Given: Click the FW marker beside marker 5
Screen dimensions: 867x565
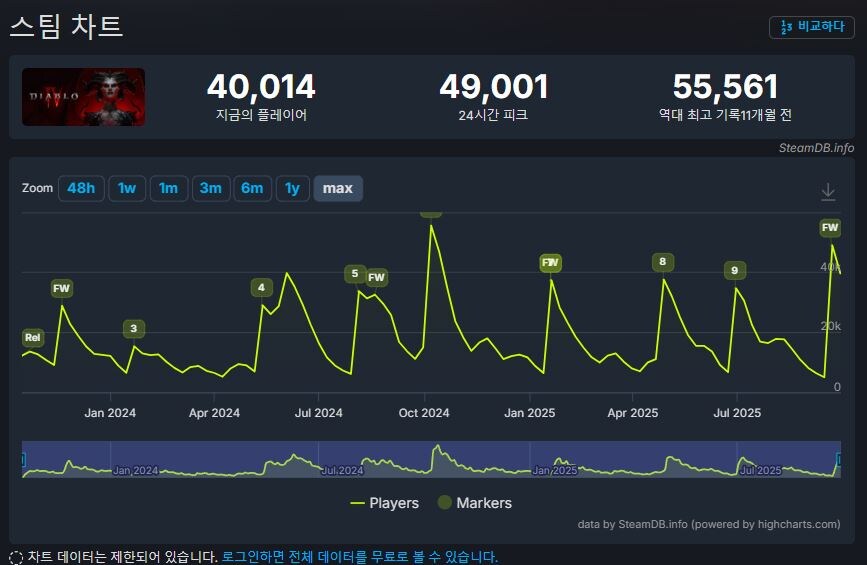Looking at the screenshot, I should 377,278.
